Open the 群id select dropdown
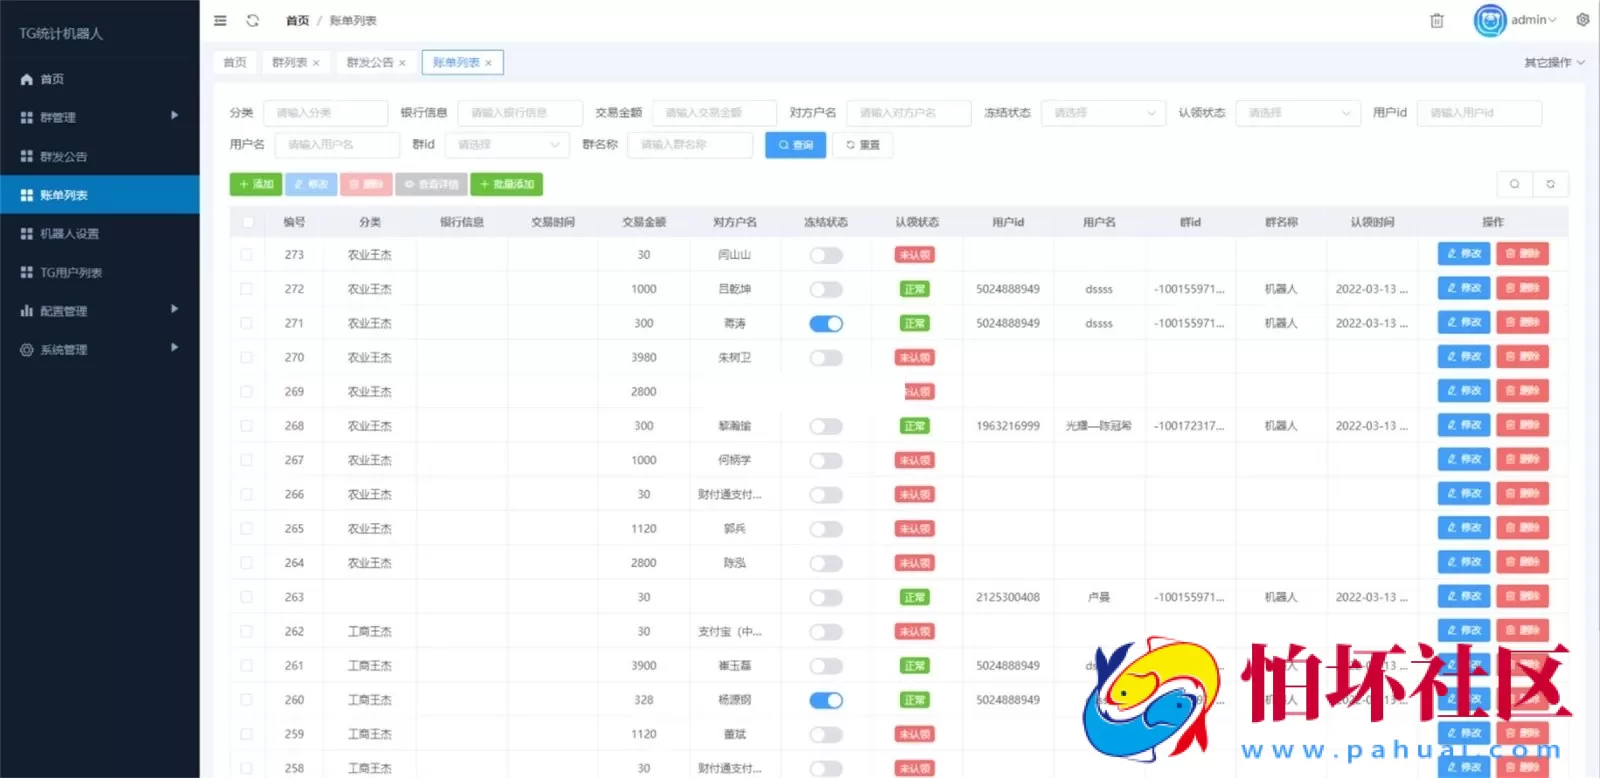 [x=507, y=145]
